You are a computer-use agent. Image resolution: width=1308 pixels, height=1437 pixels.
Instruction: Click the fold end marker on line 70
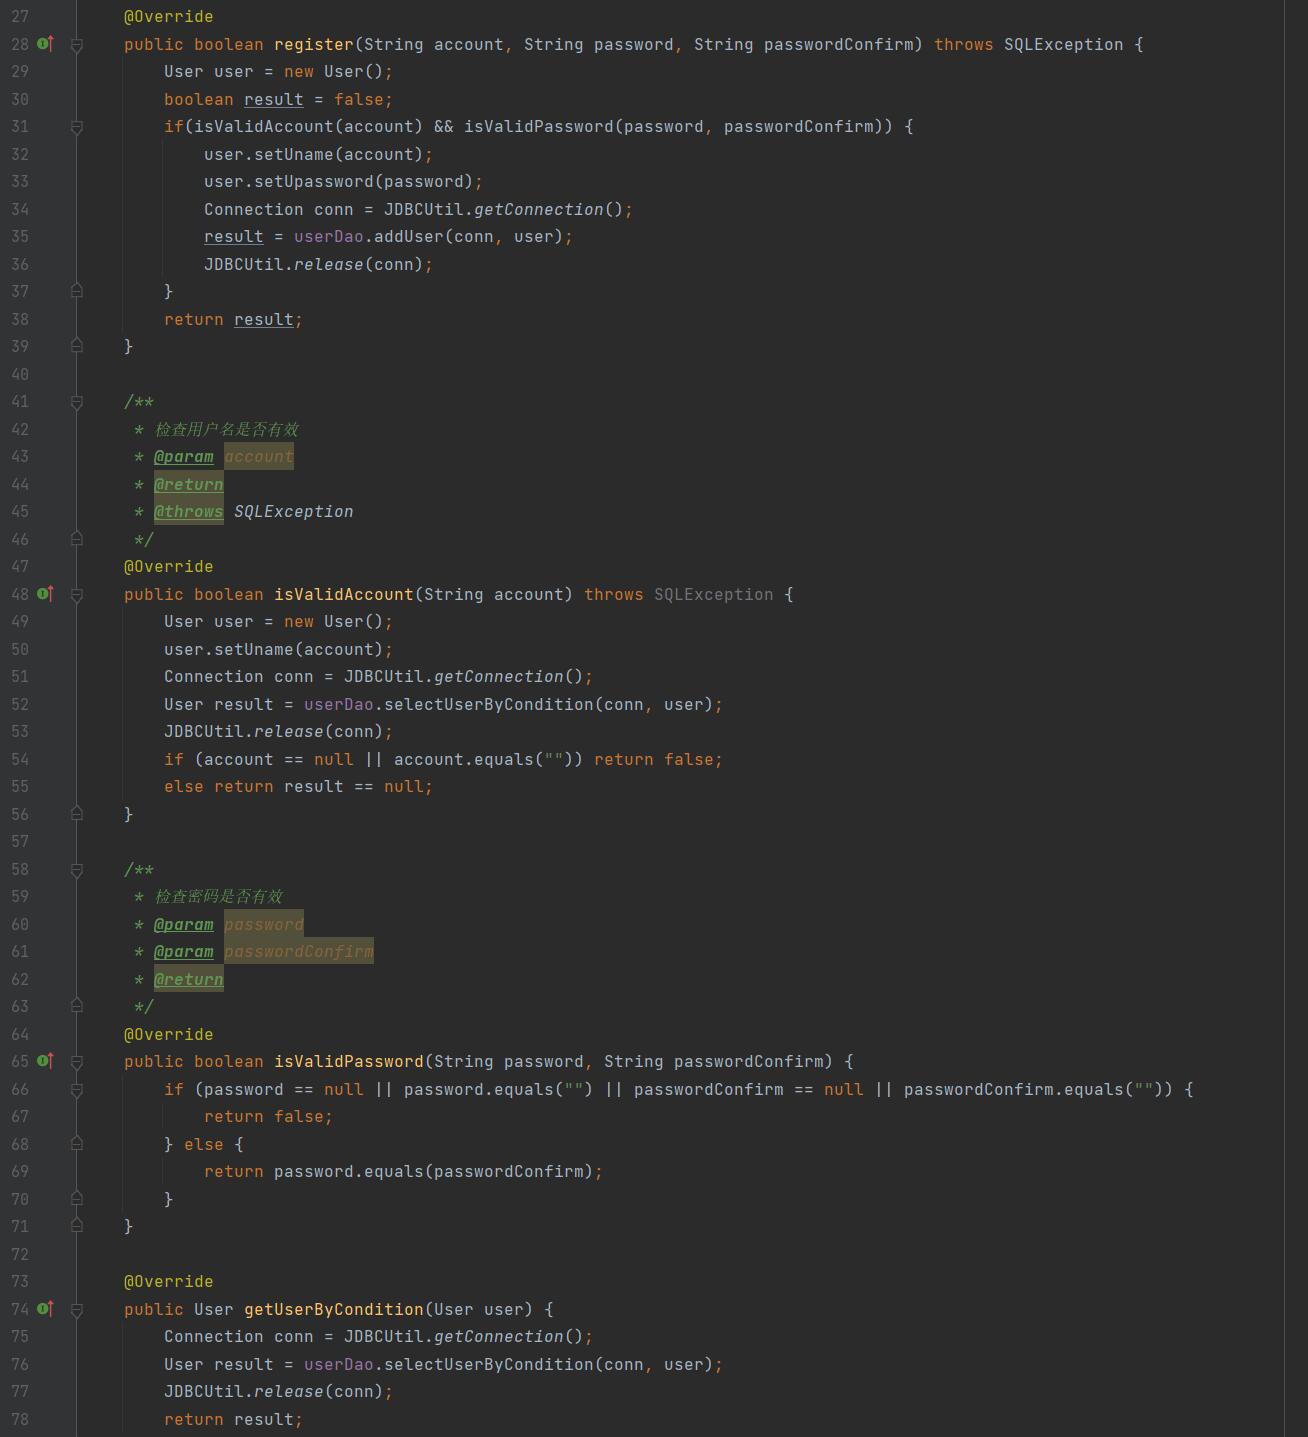pos(77,1199)
